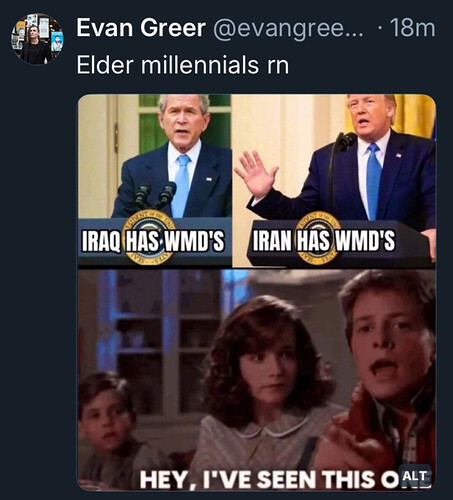
Task: Open the @evangree... handle link
Action: point(288,28)
